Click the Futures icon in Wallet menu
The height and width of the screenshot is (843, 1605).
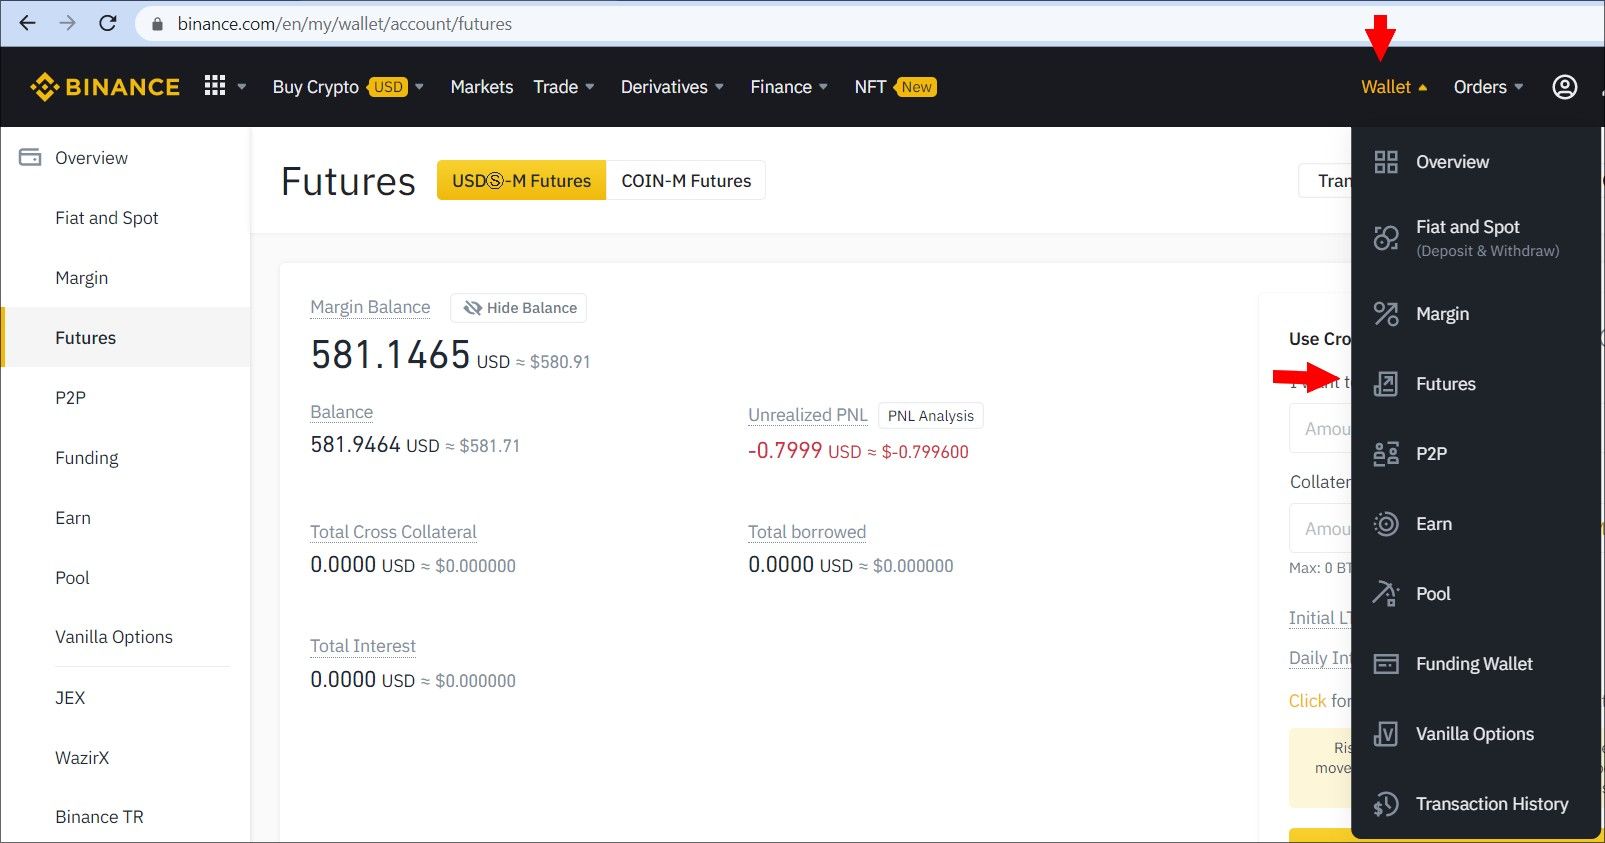coord(1386,384)
